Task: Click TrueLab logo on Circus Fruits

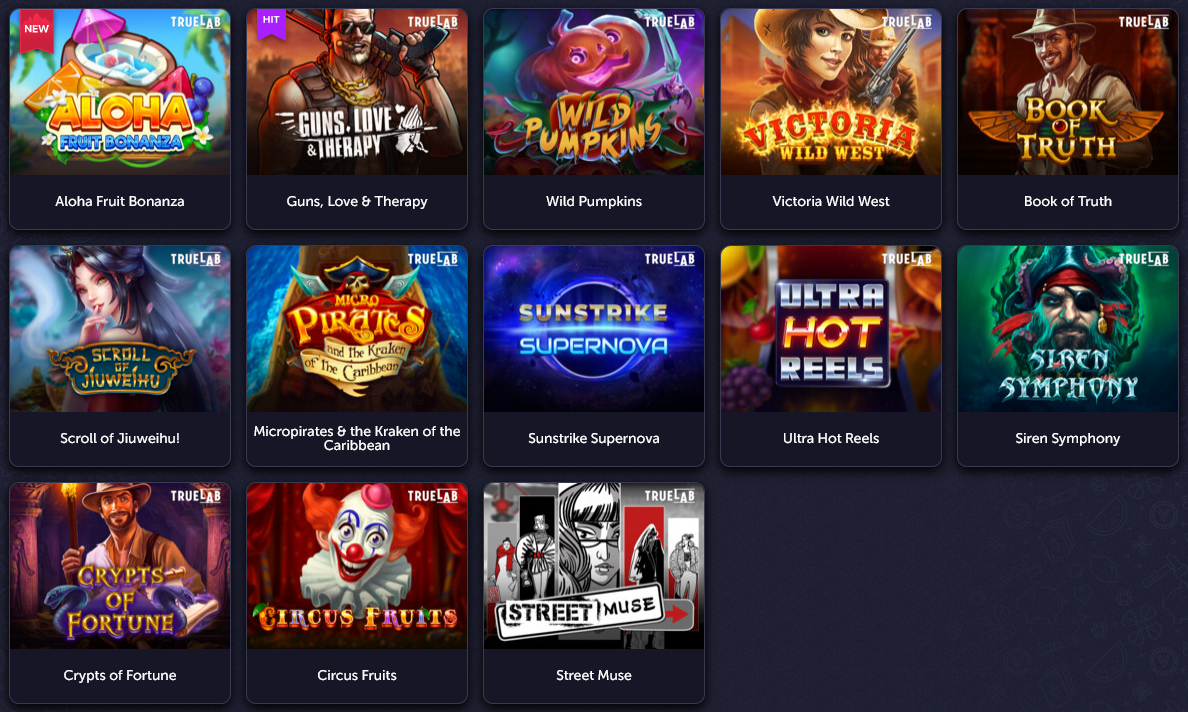Action: pyautogui.click(x=433, y=496)
